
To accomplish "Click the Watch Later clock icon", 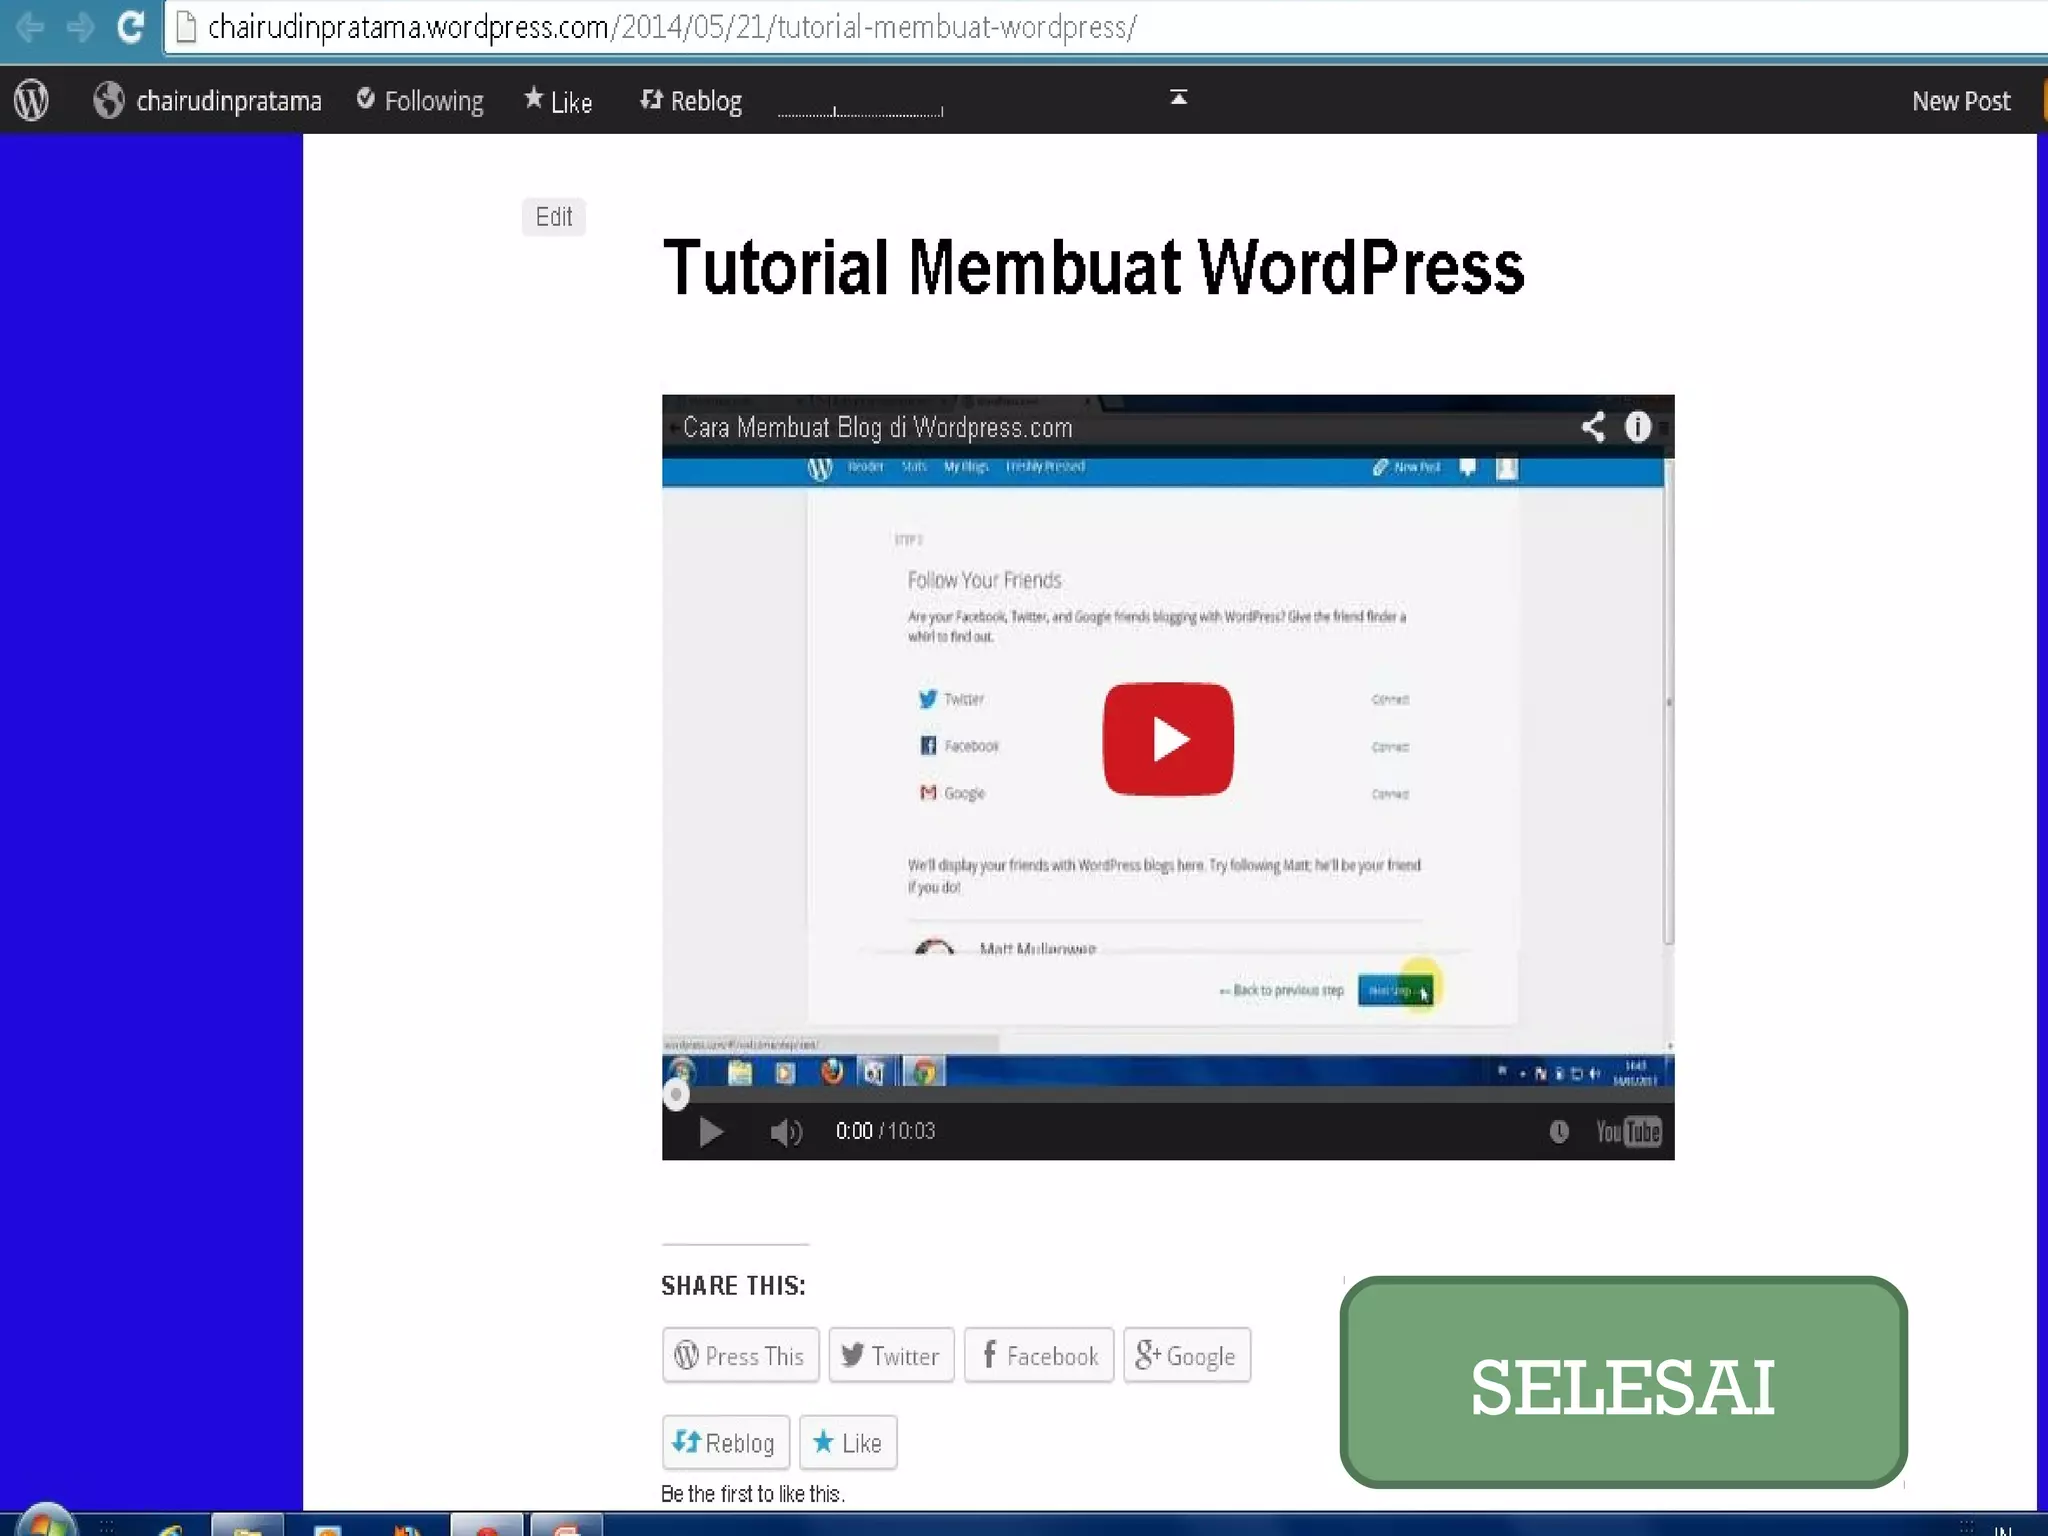I will [1558, 1131].
